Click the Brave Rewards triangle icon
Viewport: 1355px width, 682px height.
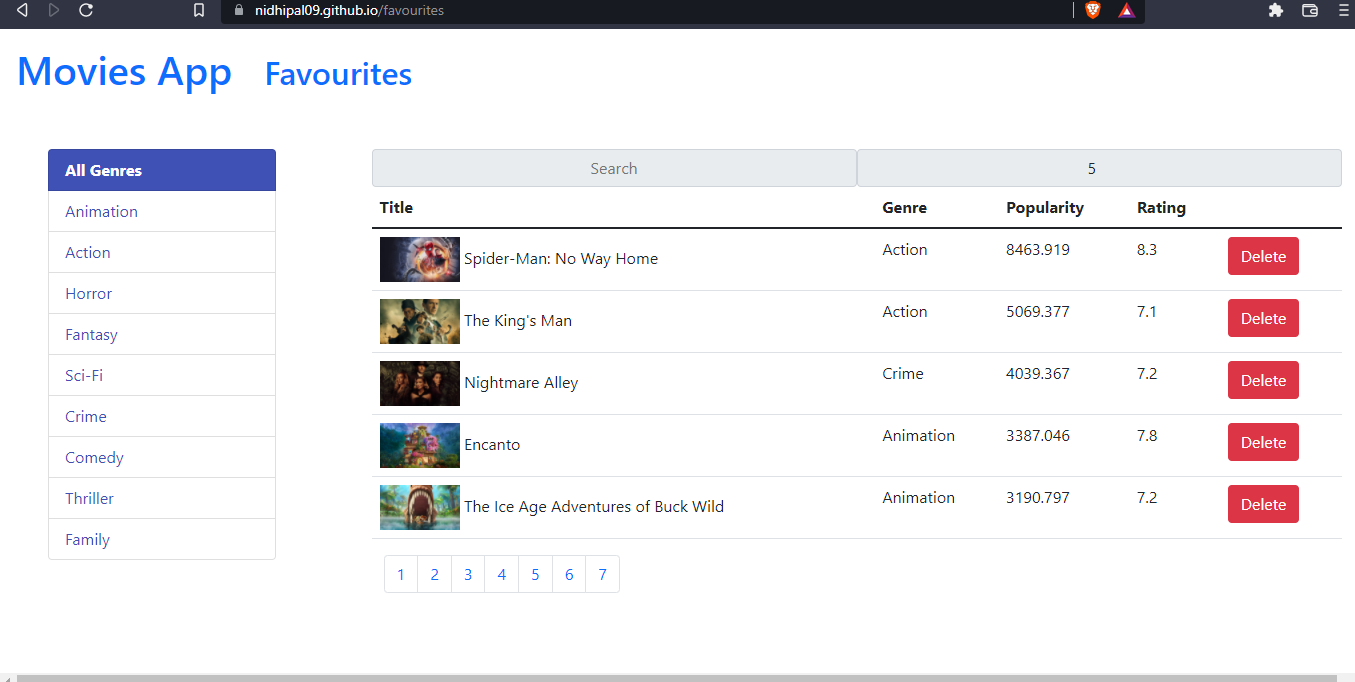click(1126, 10)
